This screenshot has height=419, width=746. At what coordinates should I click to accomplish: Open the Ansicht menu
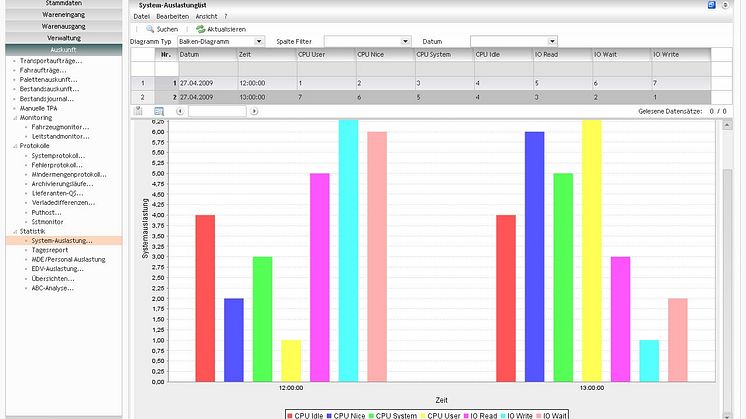[x=206, y=16]
